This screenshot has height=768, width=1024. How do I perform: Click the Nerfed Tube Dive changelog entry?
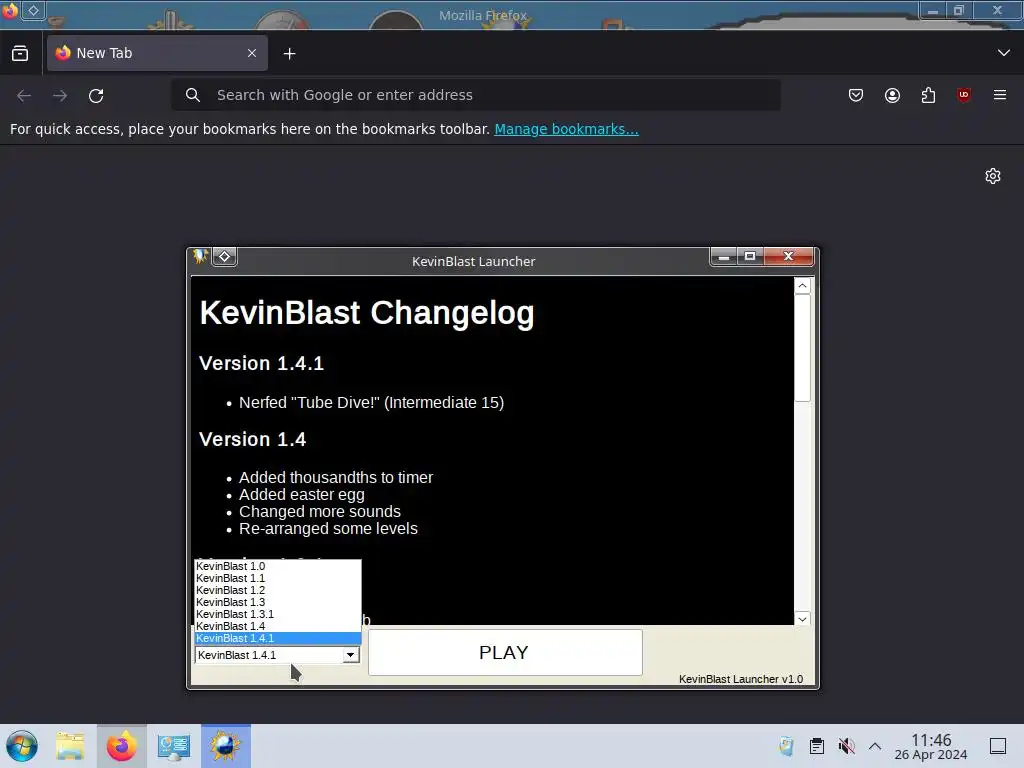tap(372, 402)
